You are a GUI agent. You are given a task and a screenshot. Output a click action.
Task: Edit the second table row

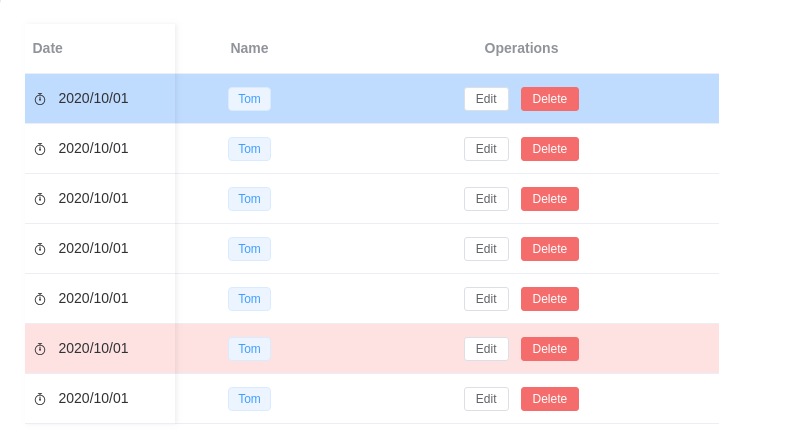pyautogui.click(x=486, y=149)
